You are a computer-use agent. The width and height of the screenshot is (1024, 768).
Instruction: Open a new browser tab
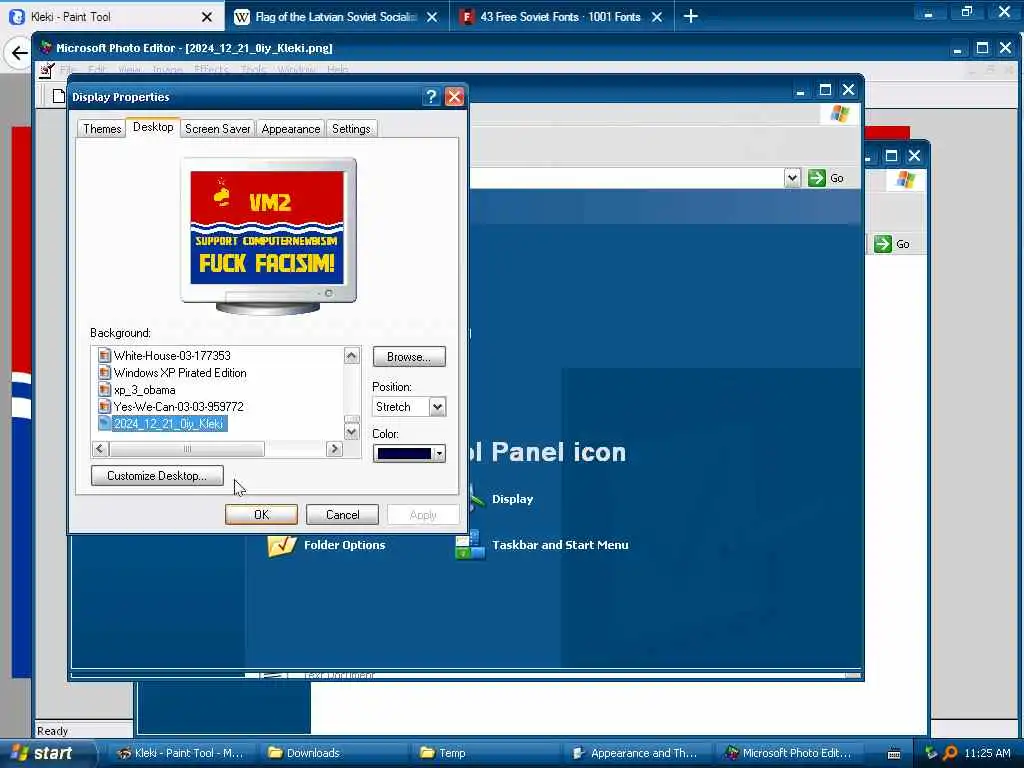[x=690, y=16]
